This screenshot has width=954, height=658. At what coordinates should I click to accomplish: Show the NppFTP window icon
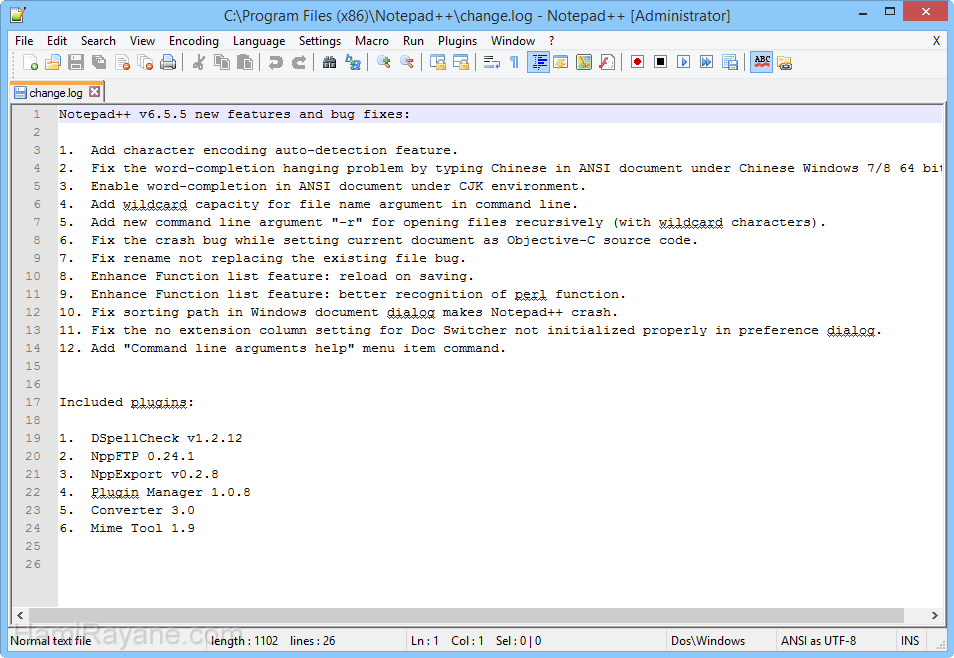pos(784,62)
